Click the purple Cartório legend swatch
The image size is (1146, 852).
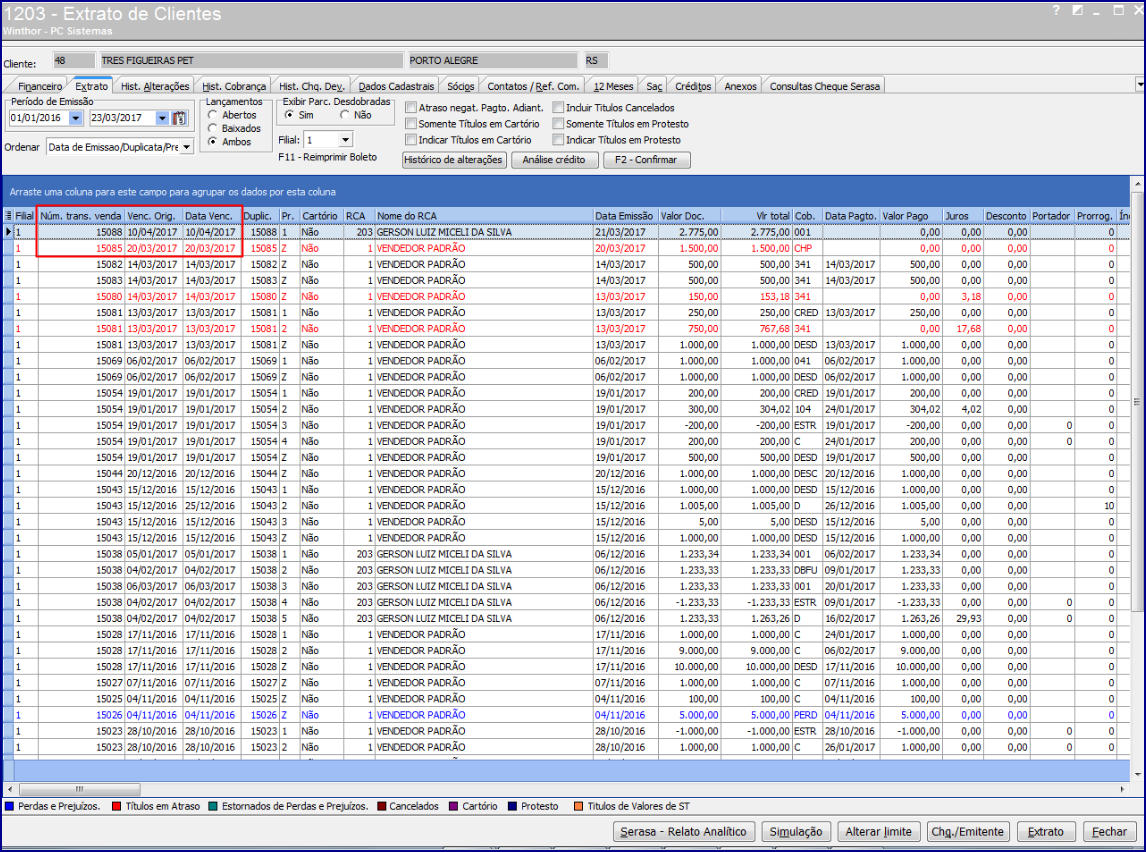click(x=453, y=806)
